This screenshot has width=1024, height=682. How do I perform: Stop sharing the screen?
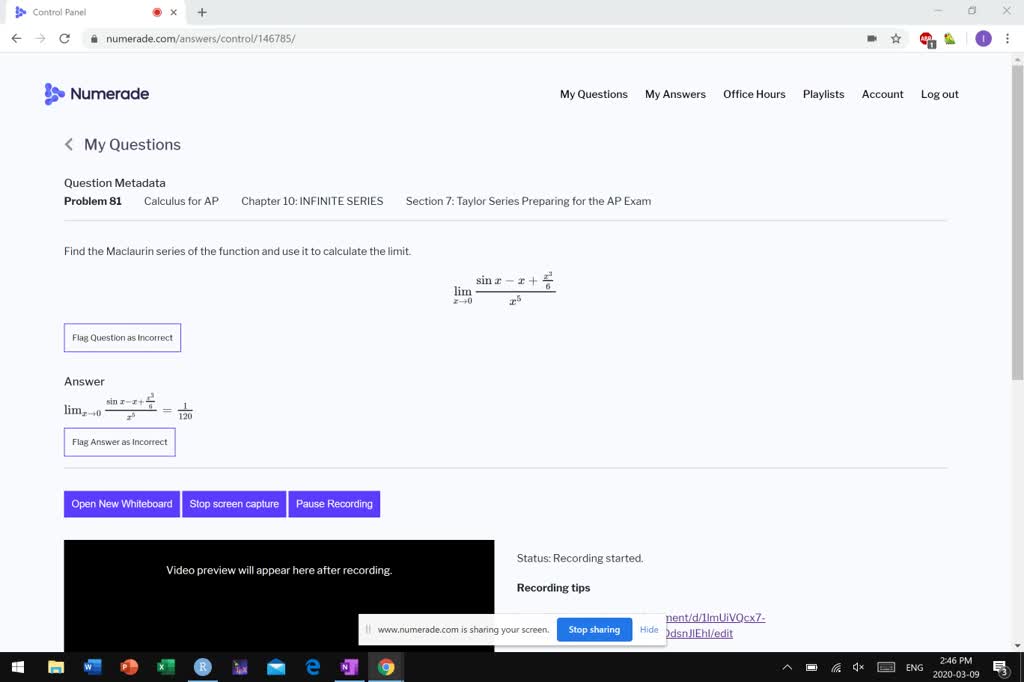pyautogui.click(x=594, y=629)
